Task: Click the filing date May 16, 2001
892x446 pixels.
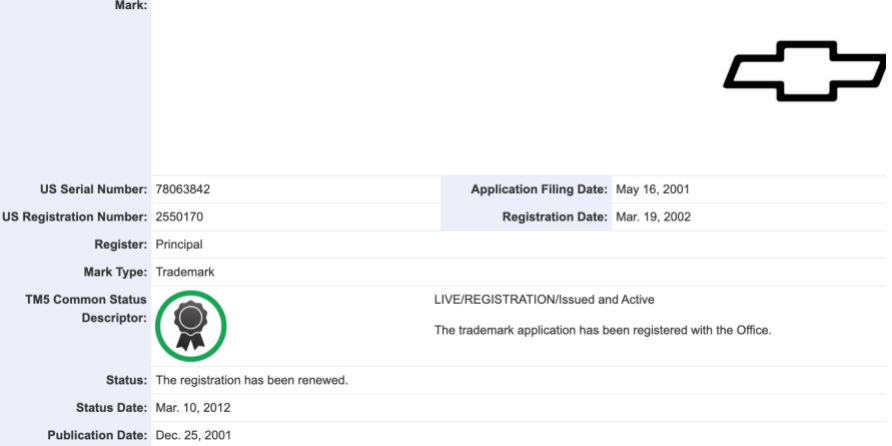Action: pyautogui.click(x=652, y=189)
